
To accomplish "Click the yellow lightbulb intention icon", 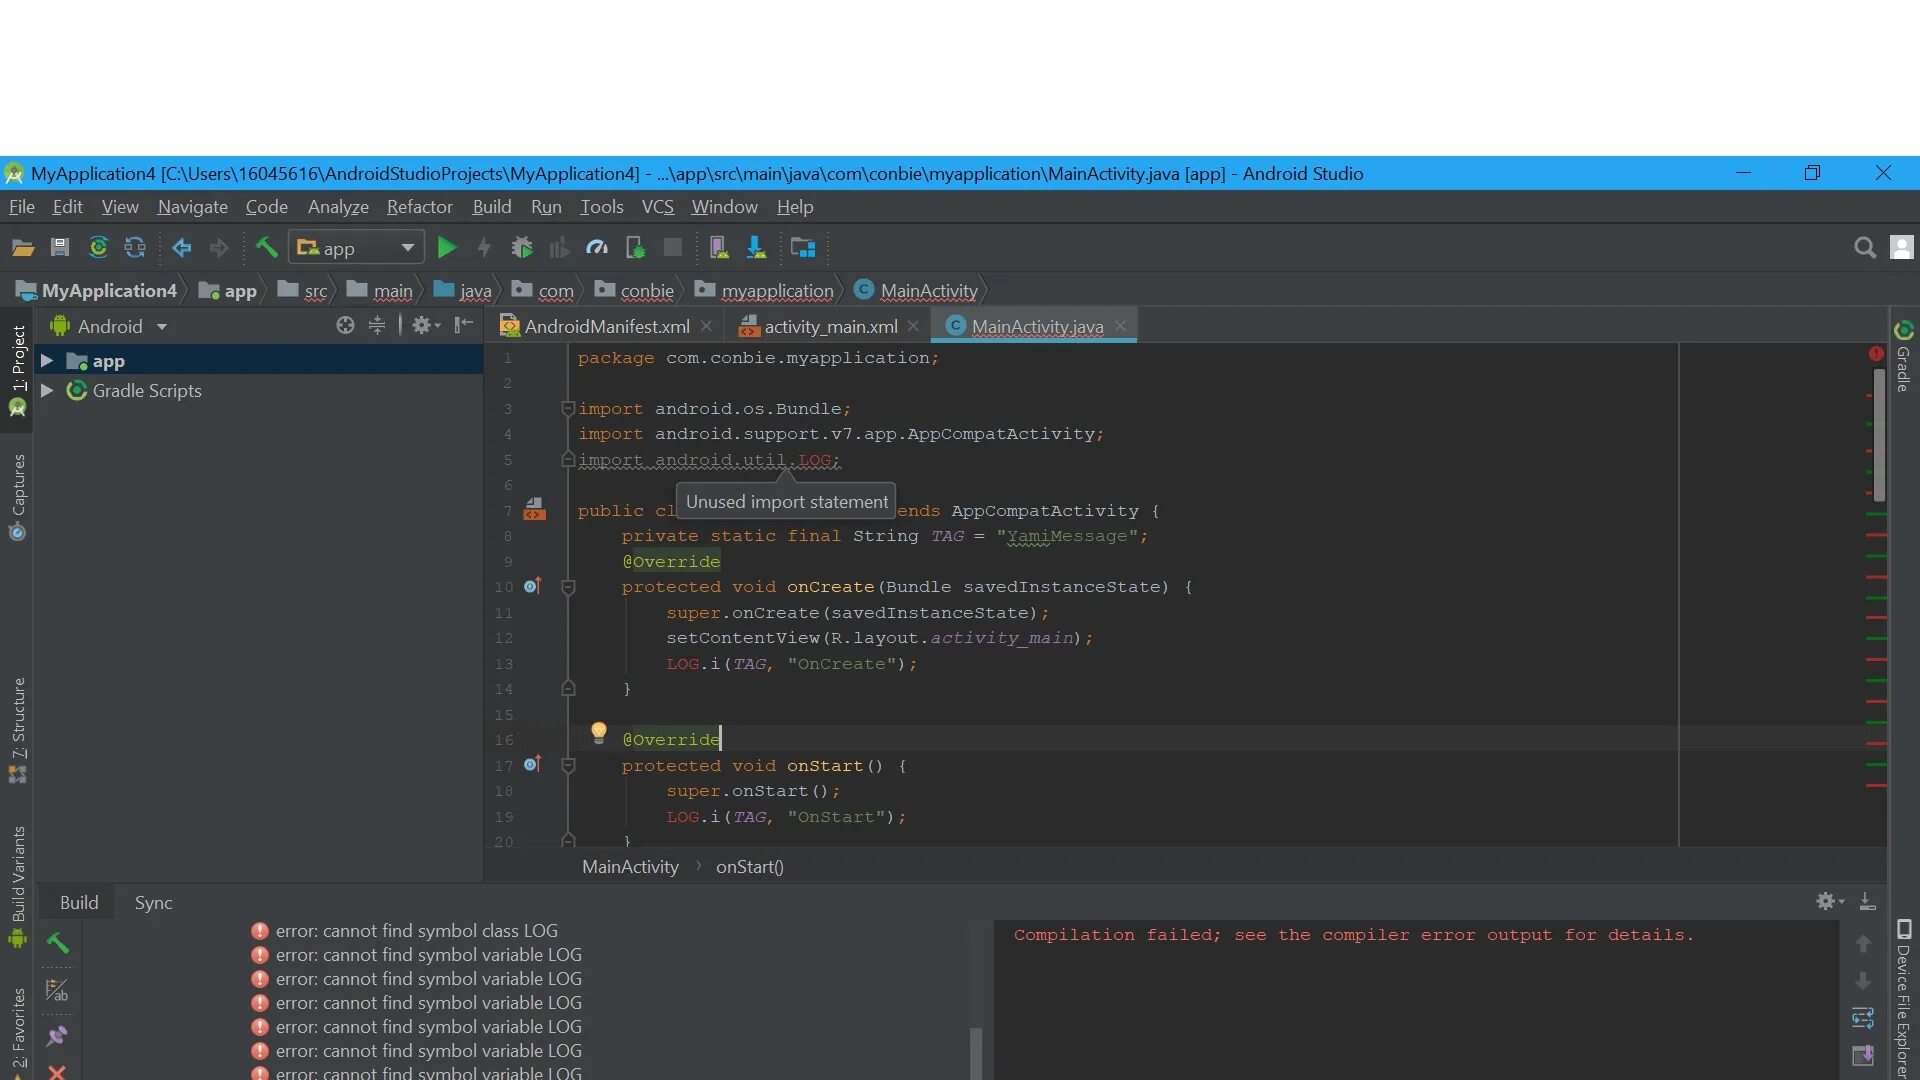I will tap(598, 733).
